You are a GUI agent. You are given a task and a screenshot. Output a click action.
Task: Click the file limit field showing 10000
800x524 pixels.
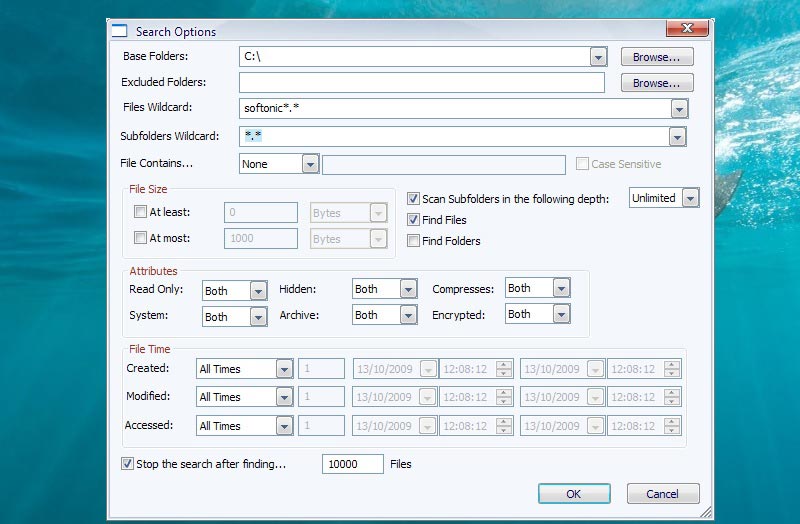click(x=352, y=464)
